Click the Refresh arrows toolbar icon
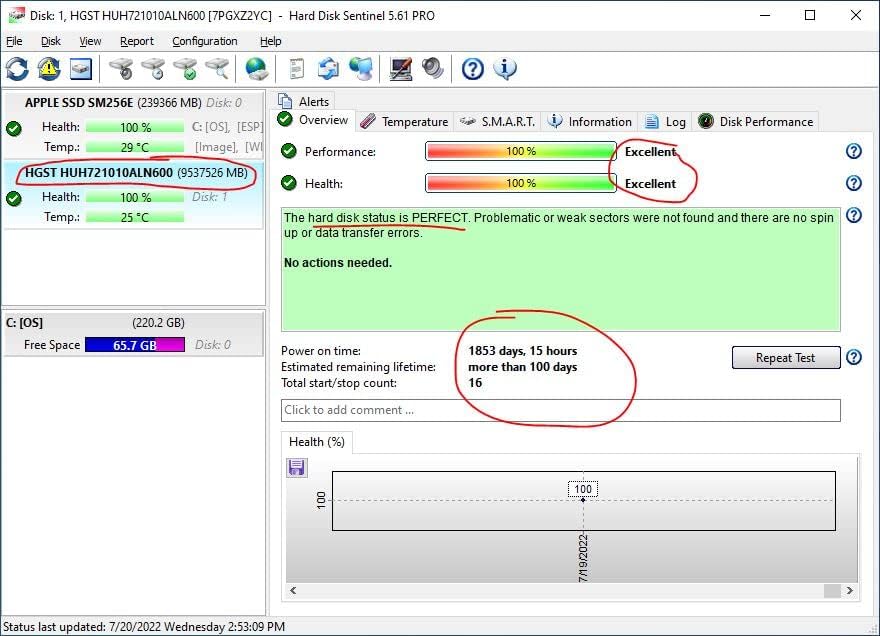880x636 pixels. [x=17, y=69]
